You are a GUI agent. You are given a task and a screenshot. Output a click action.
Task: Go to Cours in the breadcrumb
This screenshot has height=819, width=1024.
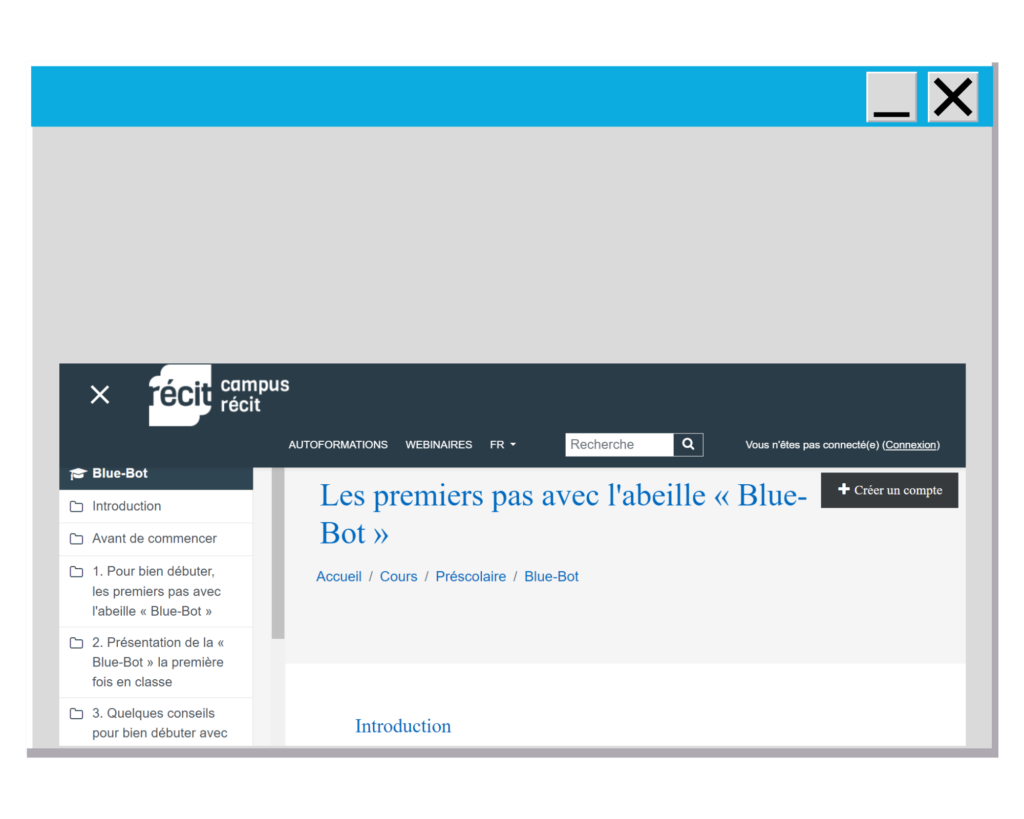click(x=398, y=577)
